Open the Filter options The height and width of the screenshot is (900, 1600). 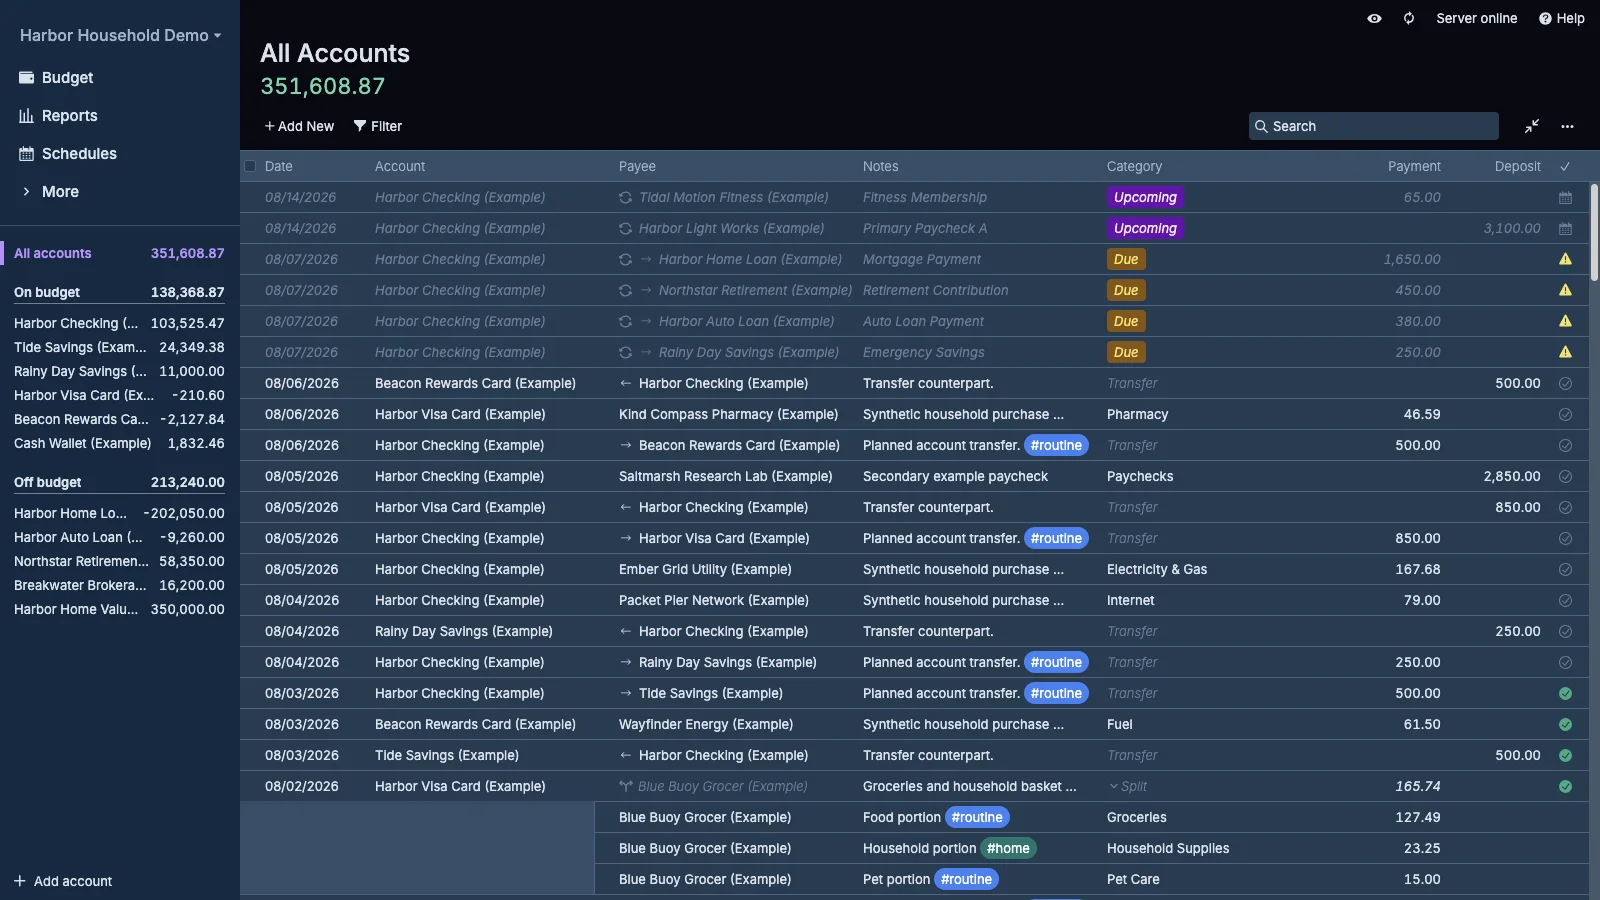click(x=377, y=126)
